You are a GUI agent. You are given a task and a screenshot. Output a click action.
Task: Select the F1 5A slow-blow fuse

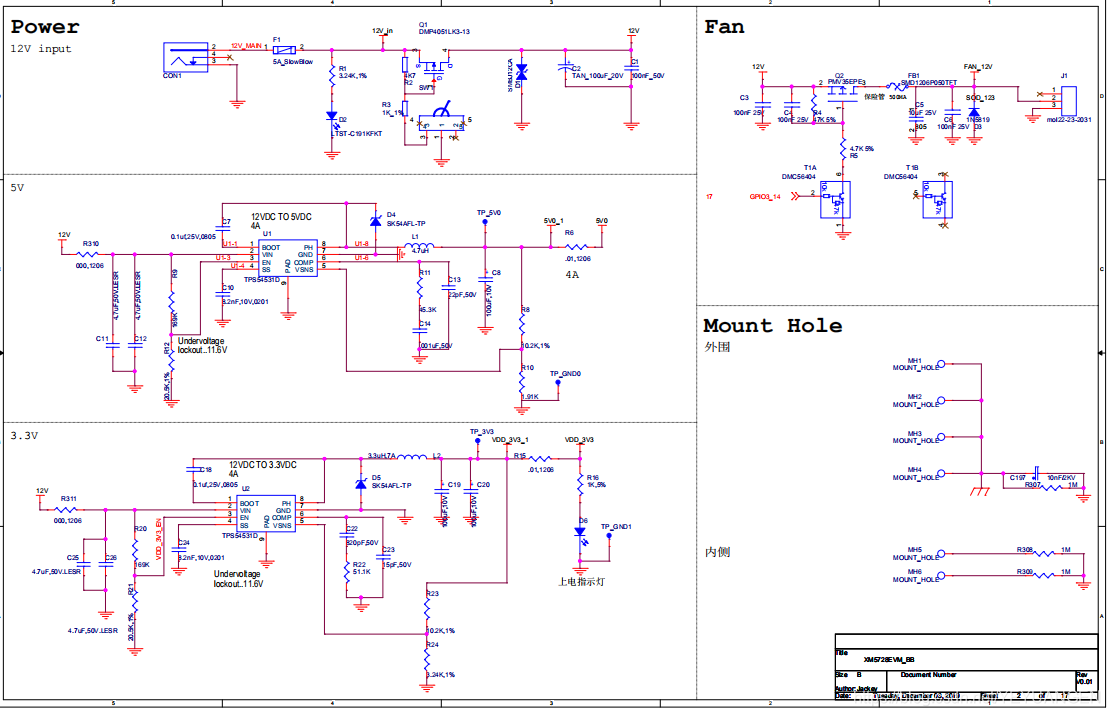point(285,48)
